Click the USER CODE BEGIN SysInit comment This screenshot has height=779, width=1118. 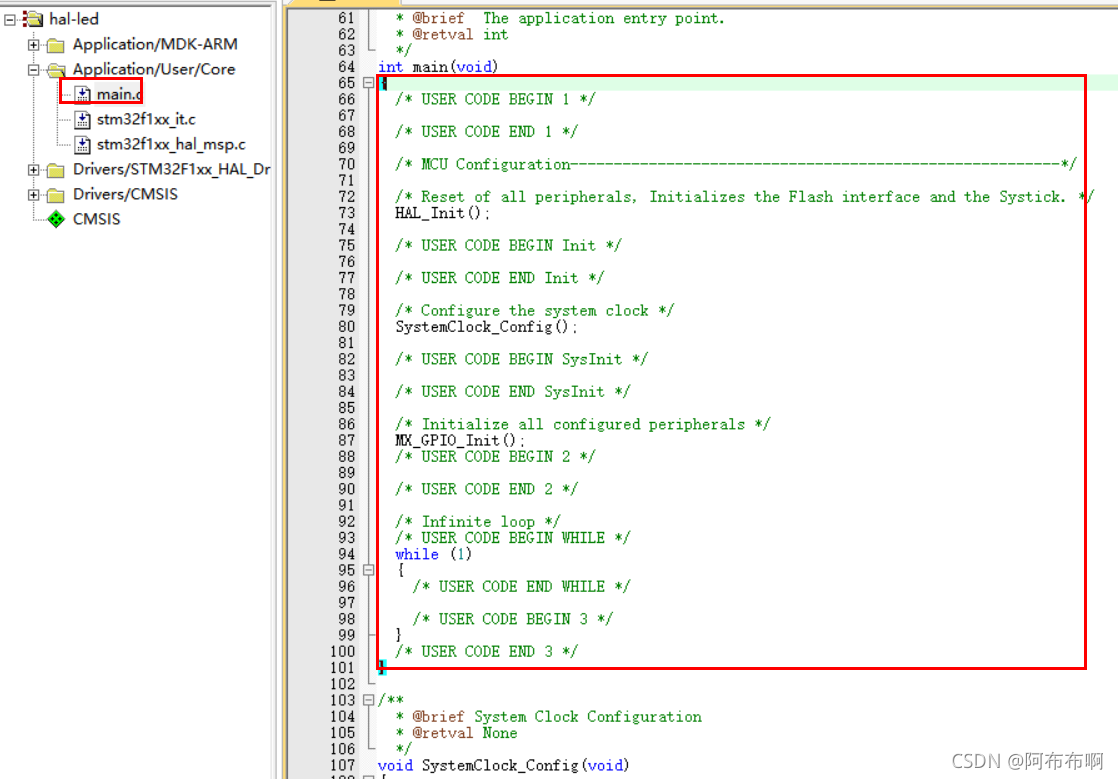click(521, 359)
